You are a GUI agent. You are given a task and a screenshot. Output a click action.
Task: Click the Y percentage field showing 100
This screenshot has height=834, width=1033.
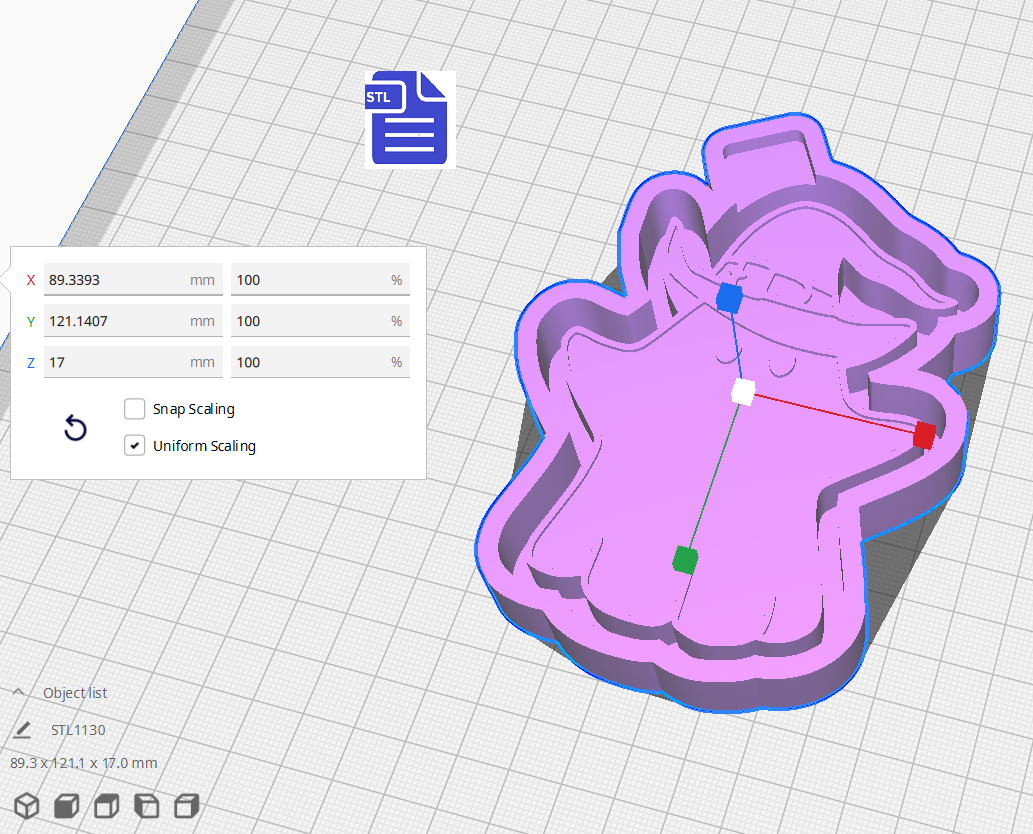point(320,321)
